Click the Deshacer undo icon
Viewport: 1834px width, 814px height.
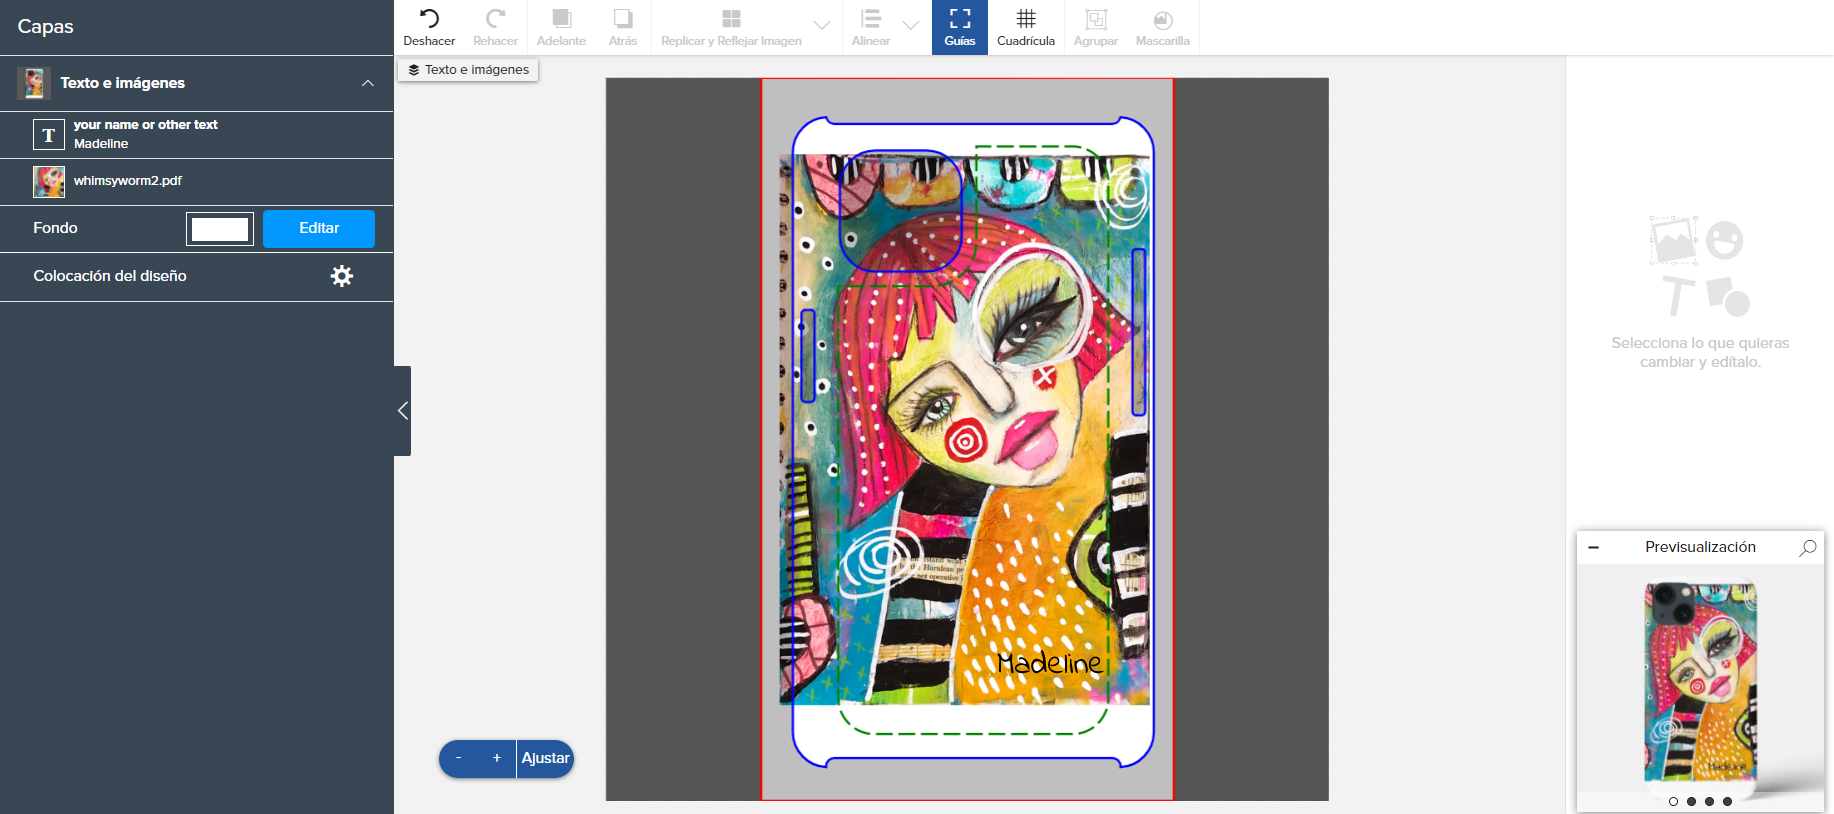(x=429, y=19)
